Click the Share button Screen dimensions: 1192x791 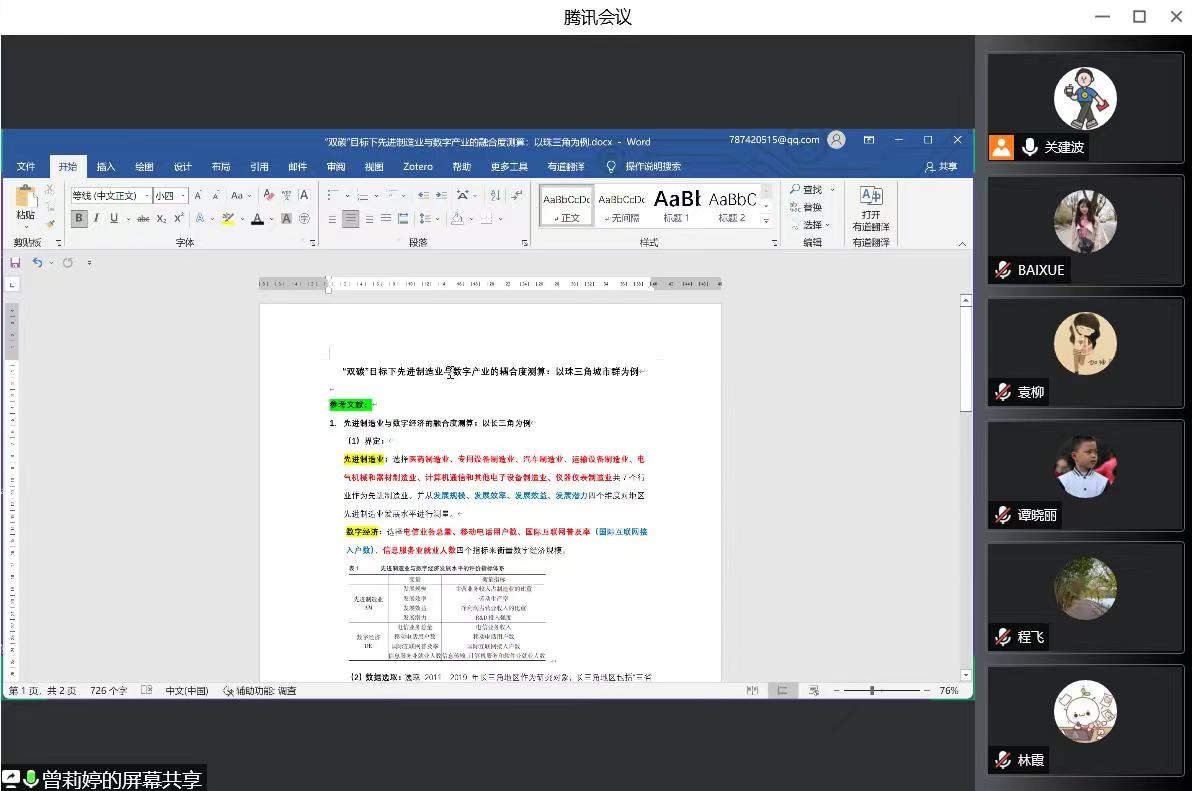[x=941, y=167]
